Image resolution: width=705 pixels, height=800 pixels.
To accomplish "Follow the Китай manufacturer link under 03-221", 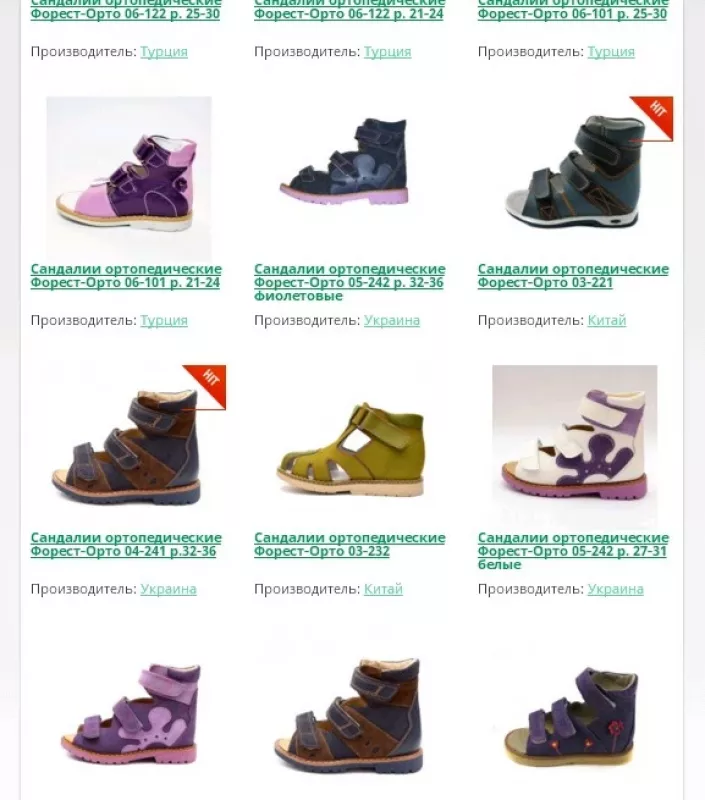I will 607,320.
